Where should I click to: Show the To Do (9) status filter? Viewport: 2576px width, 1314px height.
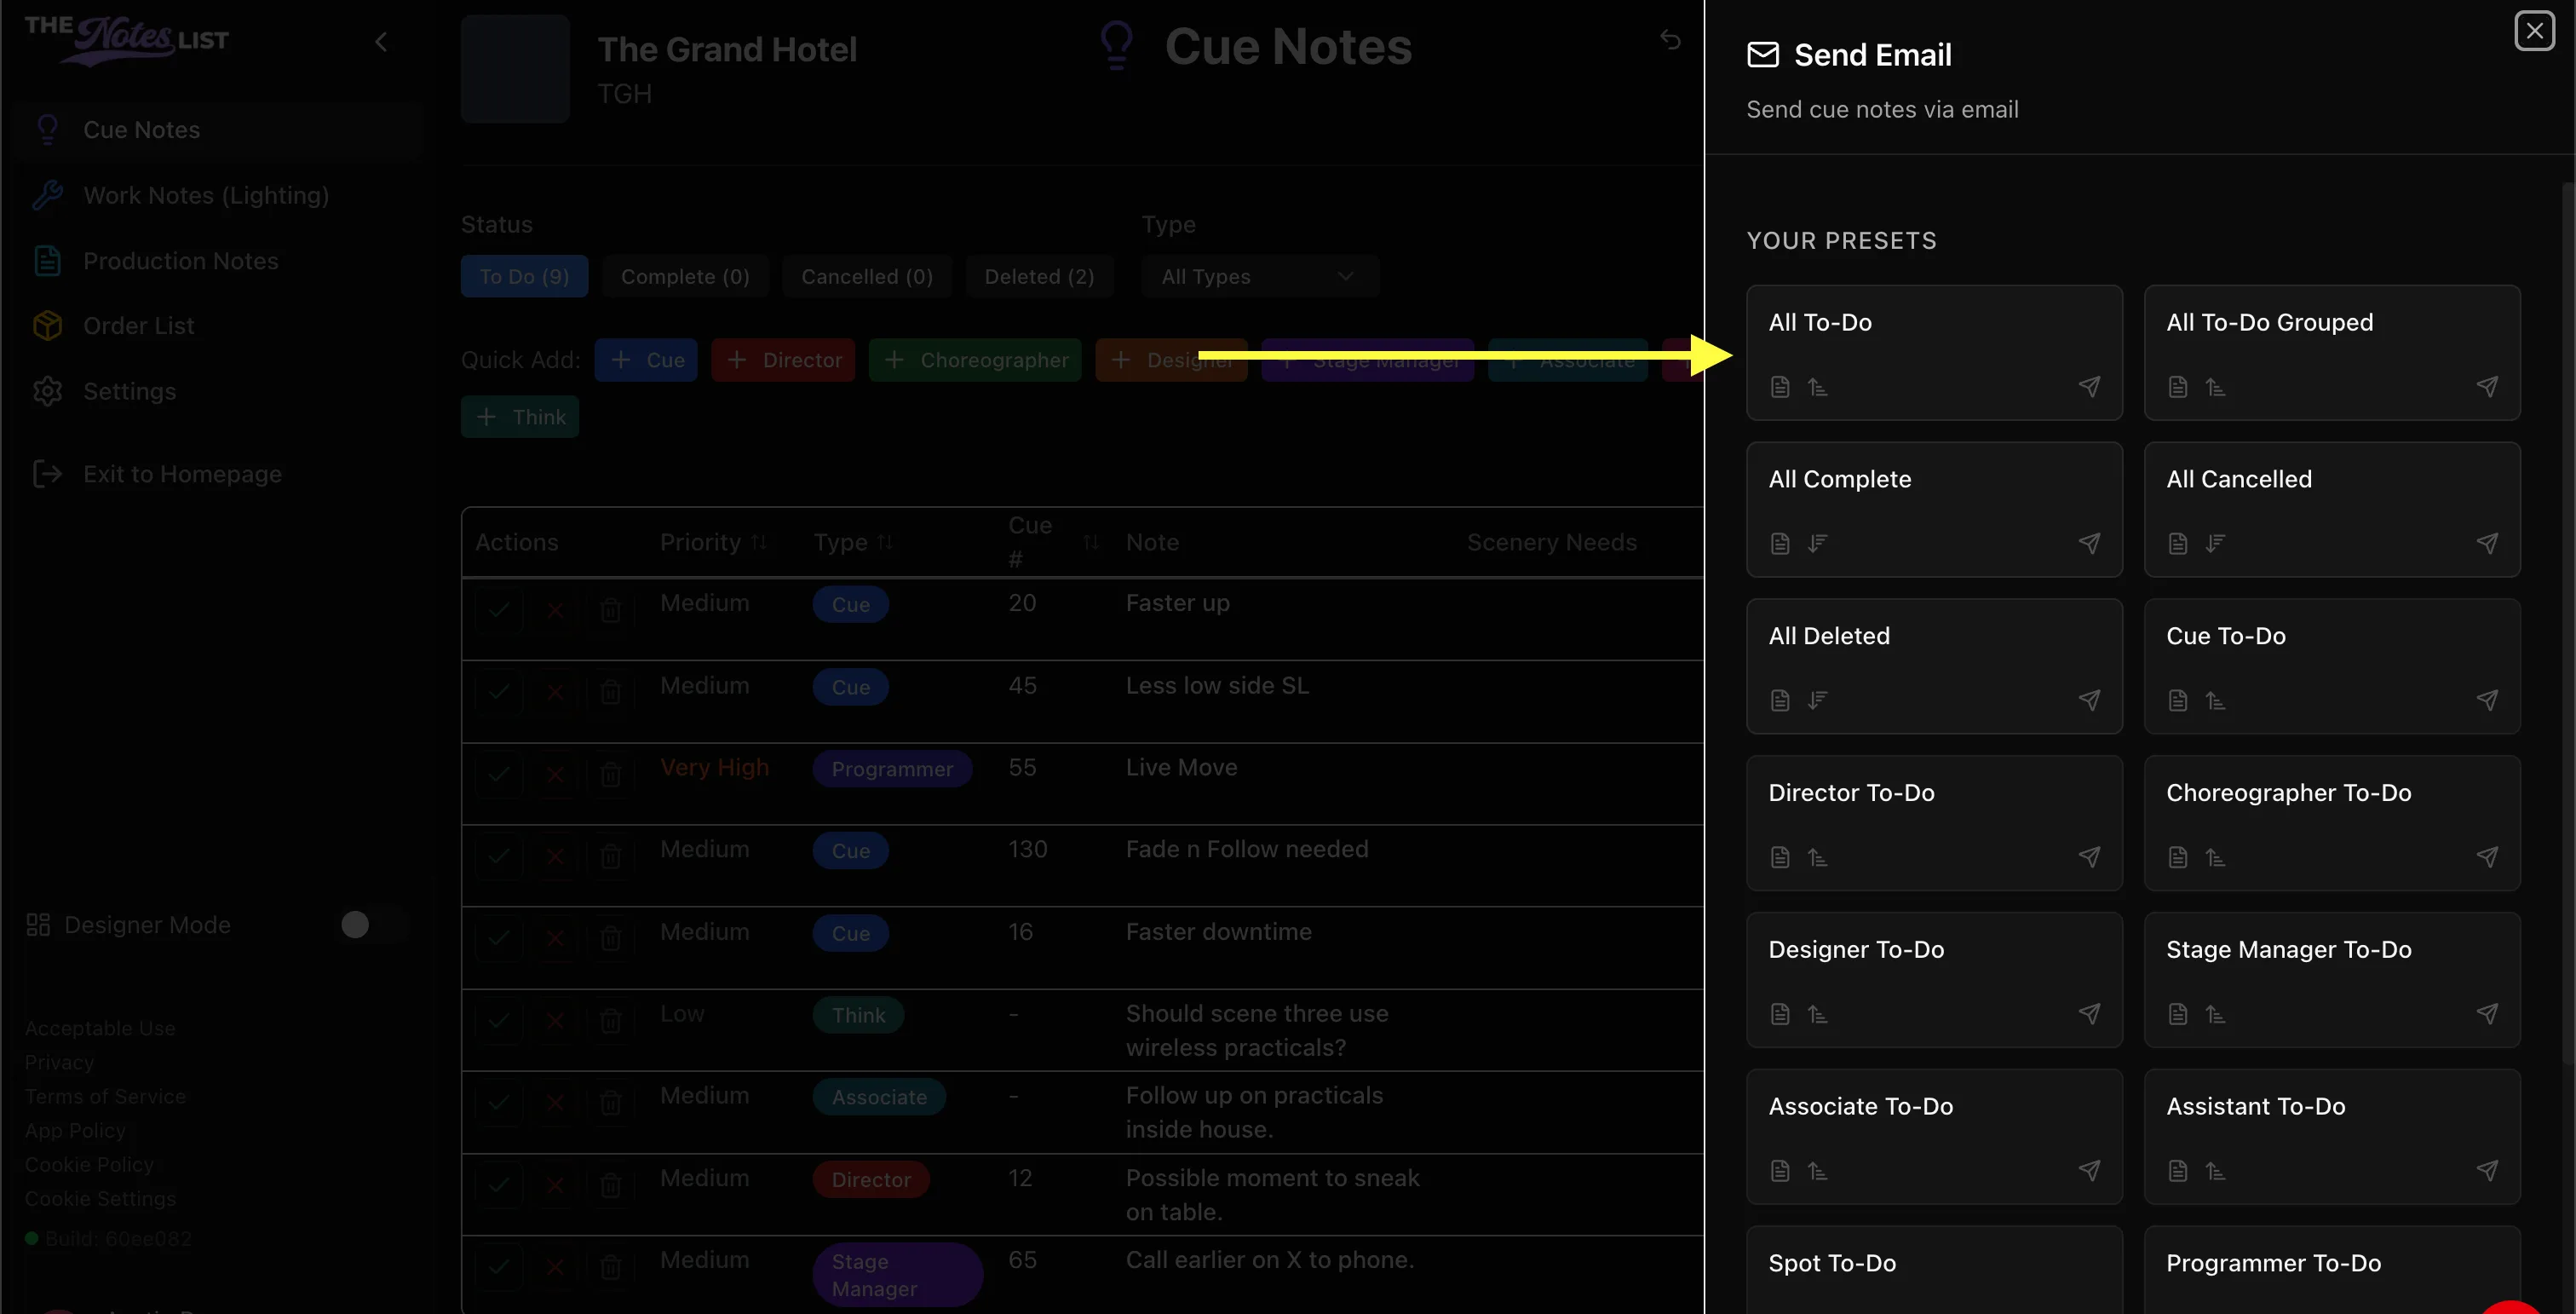[524, 277]
